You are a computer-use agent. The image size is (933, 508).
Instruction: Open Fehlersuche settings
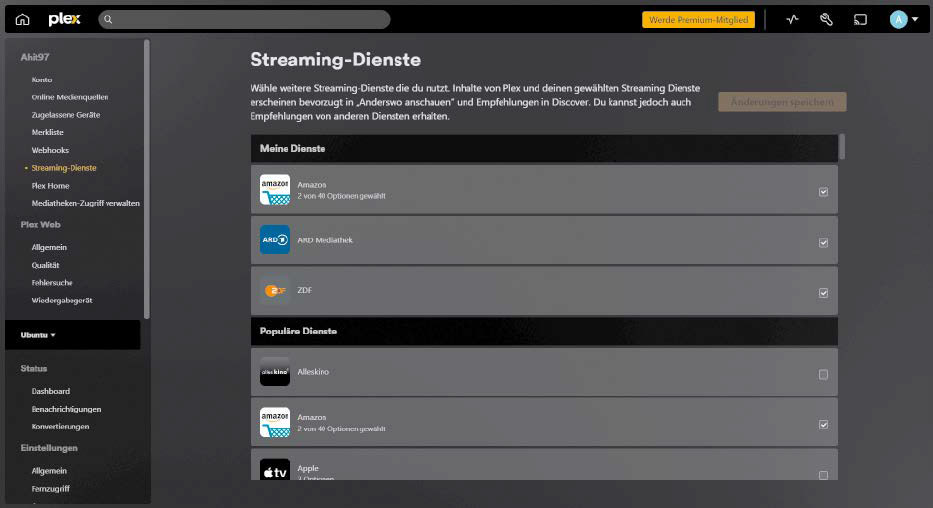tap(52, 283)
